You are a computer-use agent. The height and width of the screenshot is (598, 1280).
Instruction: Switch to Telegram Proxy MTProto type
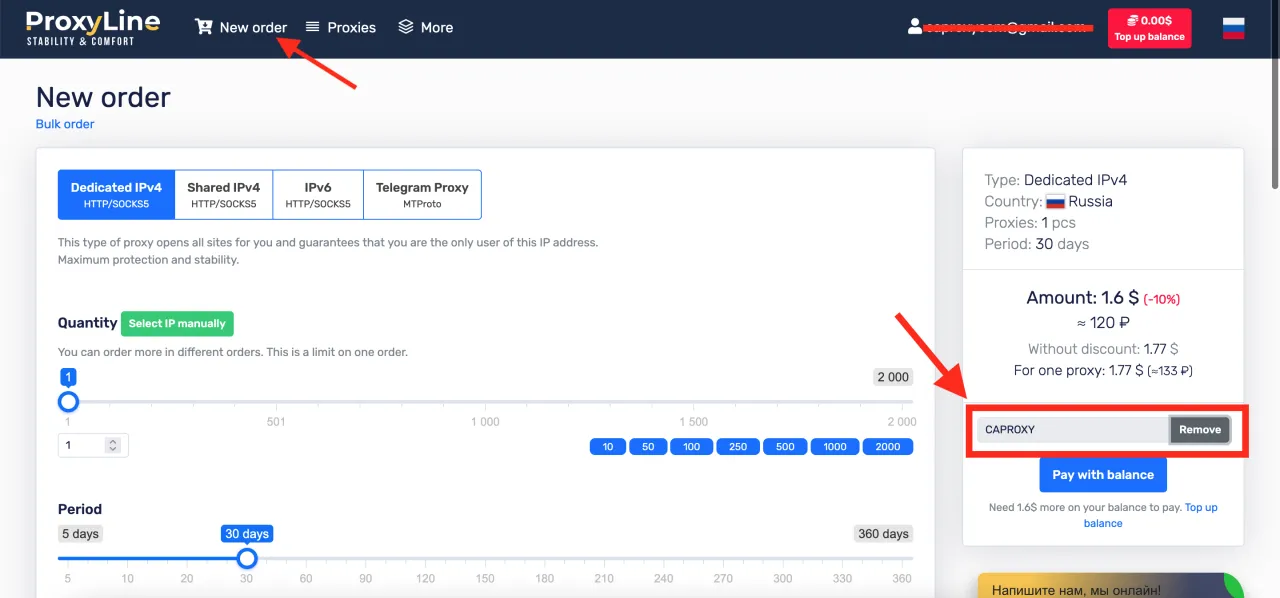[x=422, y=194]
